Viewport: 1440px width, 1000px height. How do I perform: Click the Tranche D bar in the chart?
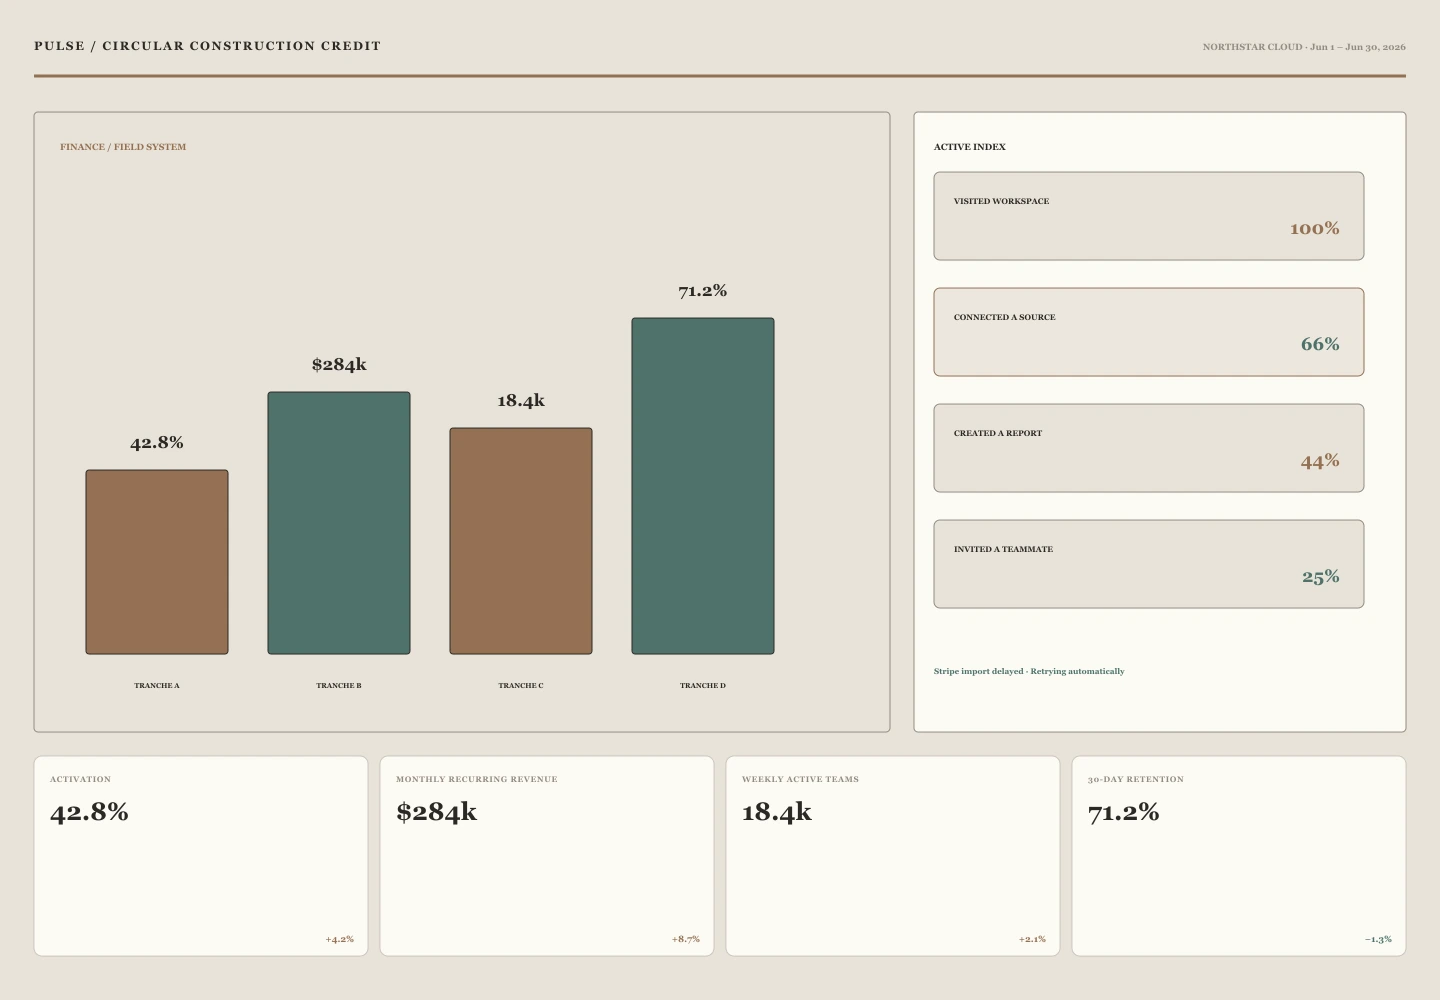point(703,486)
